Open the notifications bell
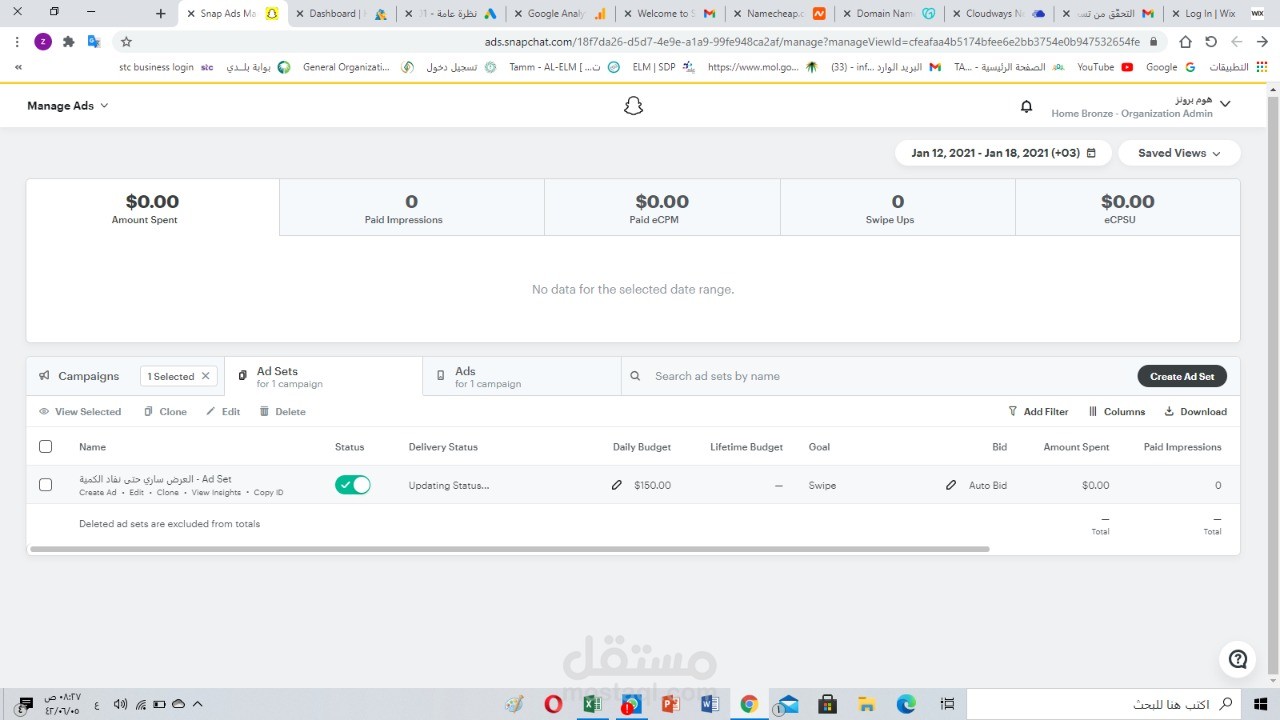1280x720 pixels. pos(1026,106)
